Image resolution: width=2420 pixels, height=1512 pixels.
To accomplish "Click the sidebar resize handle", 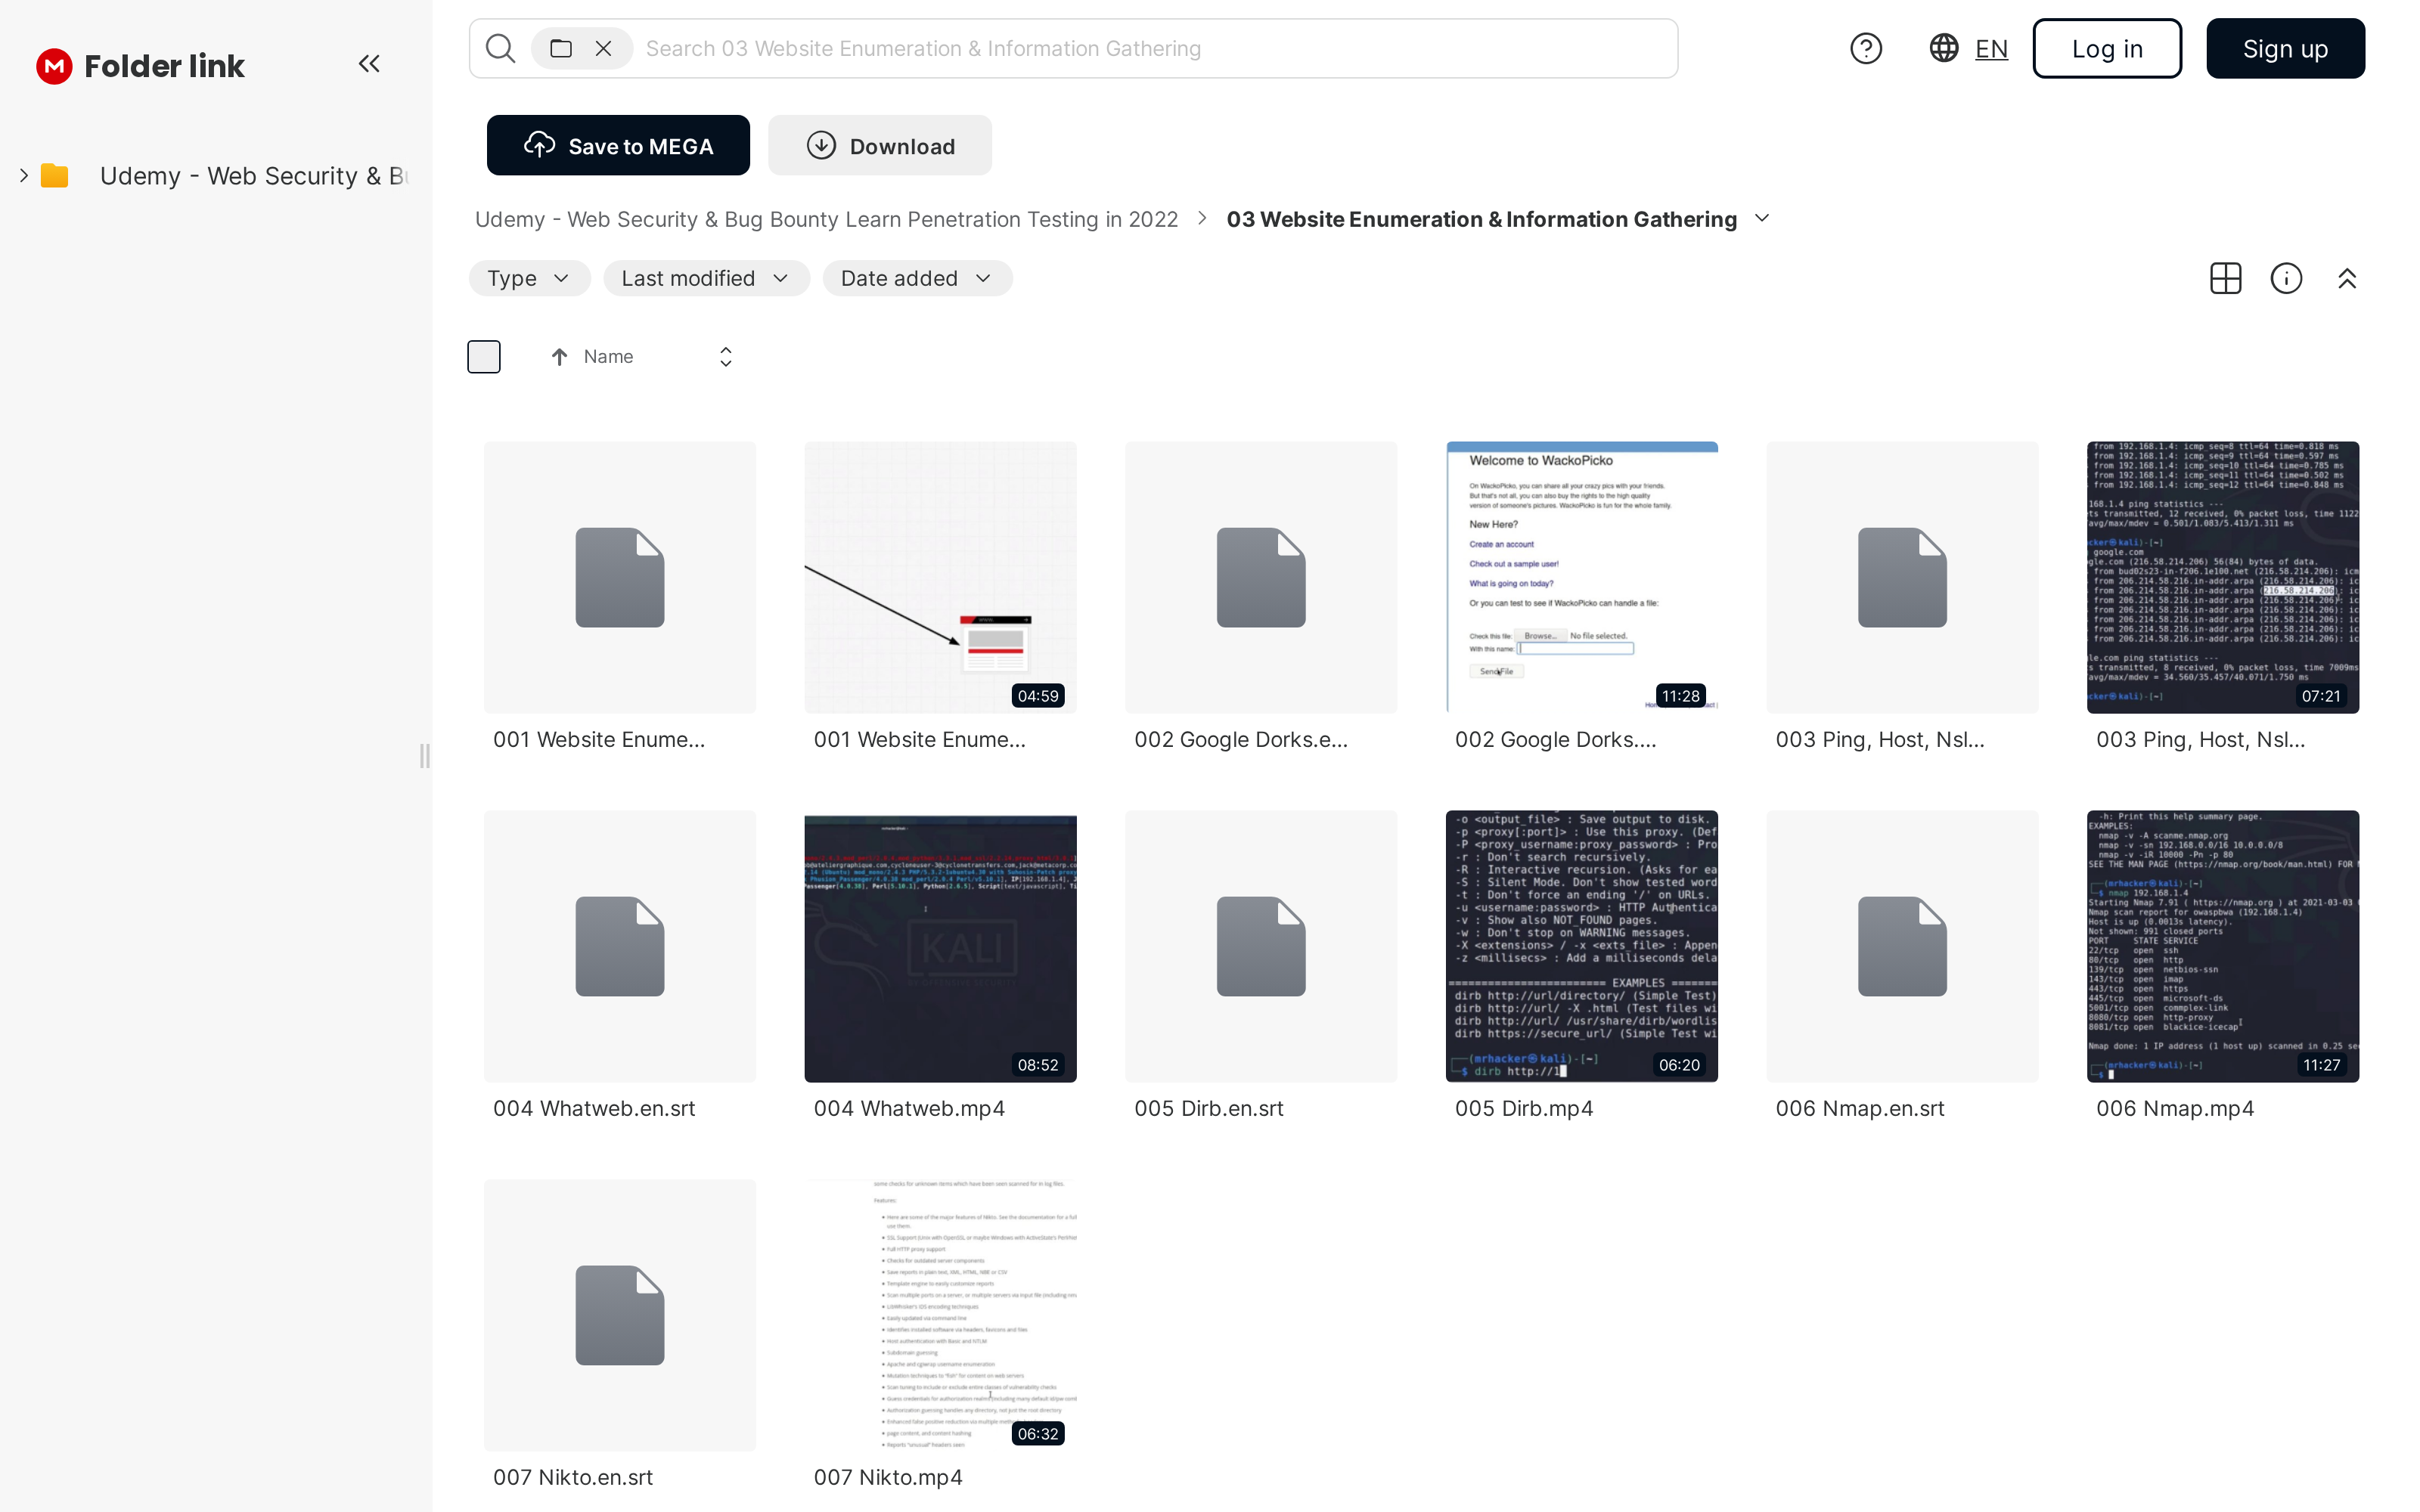I will pos(425,756).
